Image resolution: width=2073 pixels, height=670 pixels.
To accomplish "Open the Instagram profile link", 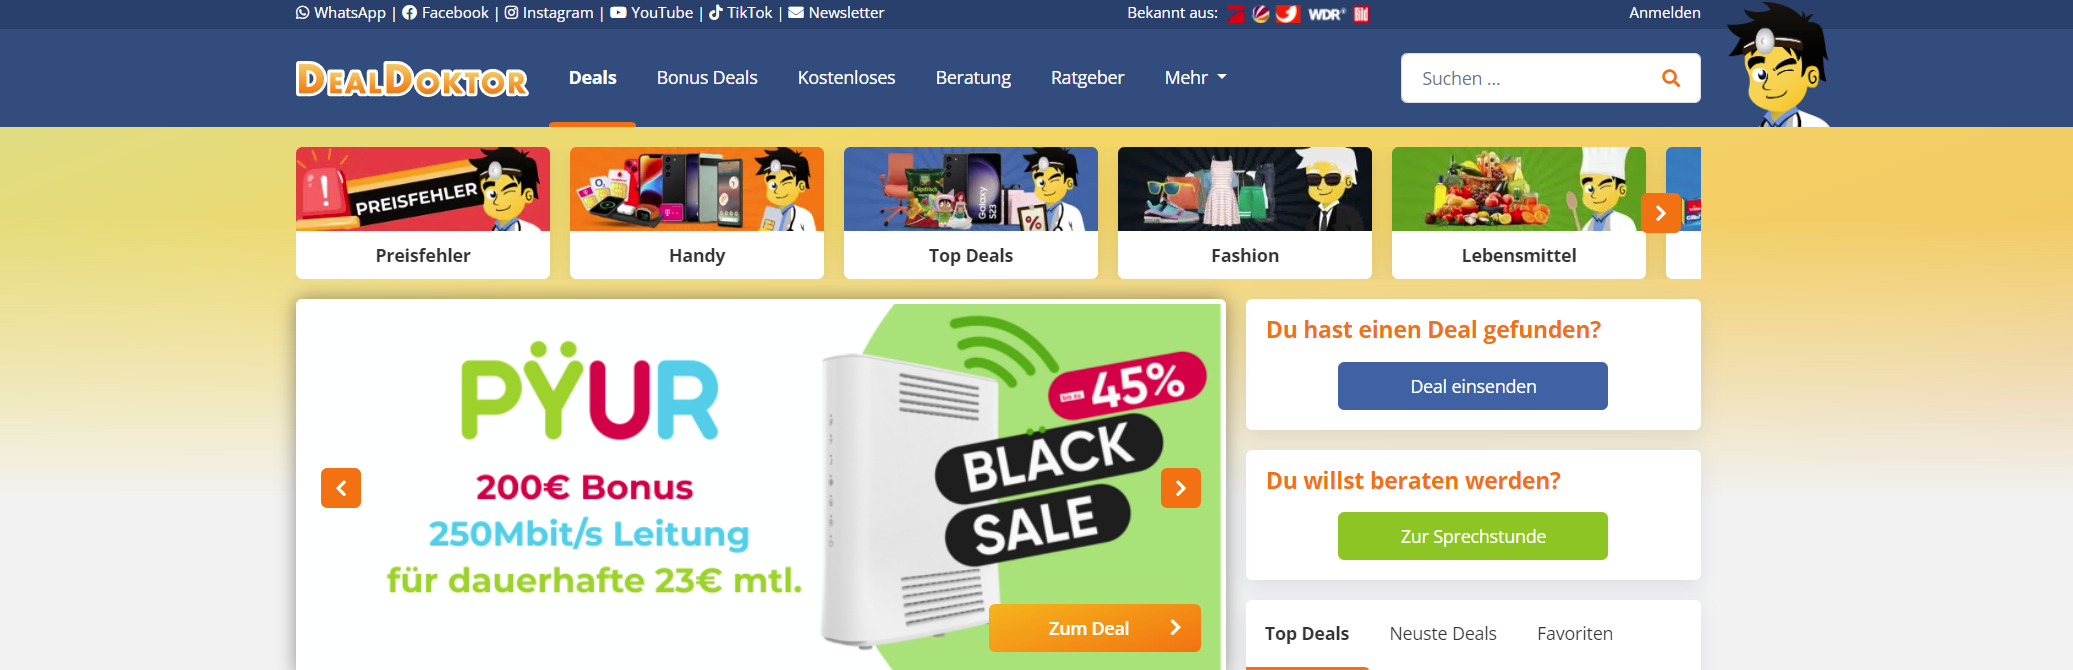I will coord(549,13).
